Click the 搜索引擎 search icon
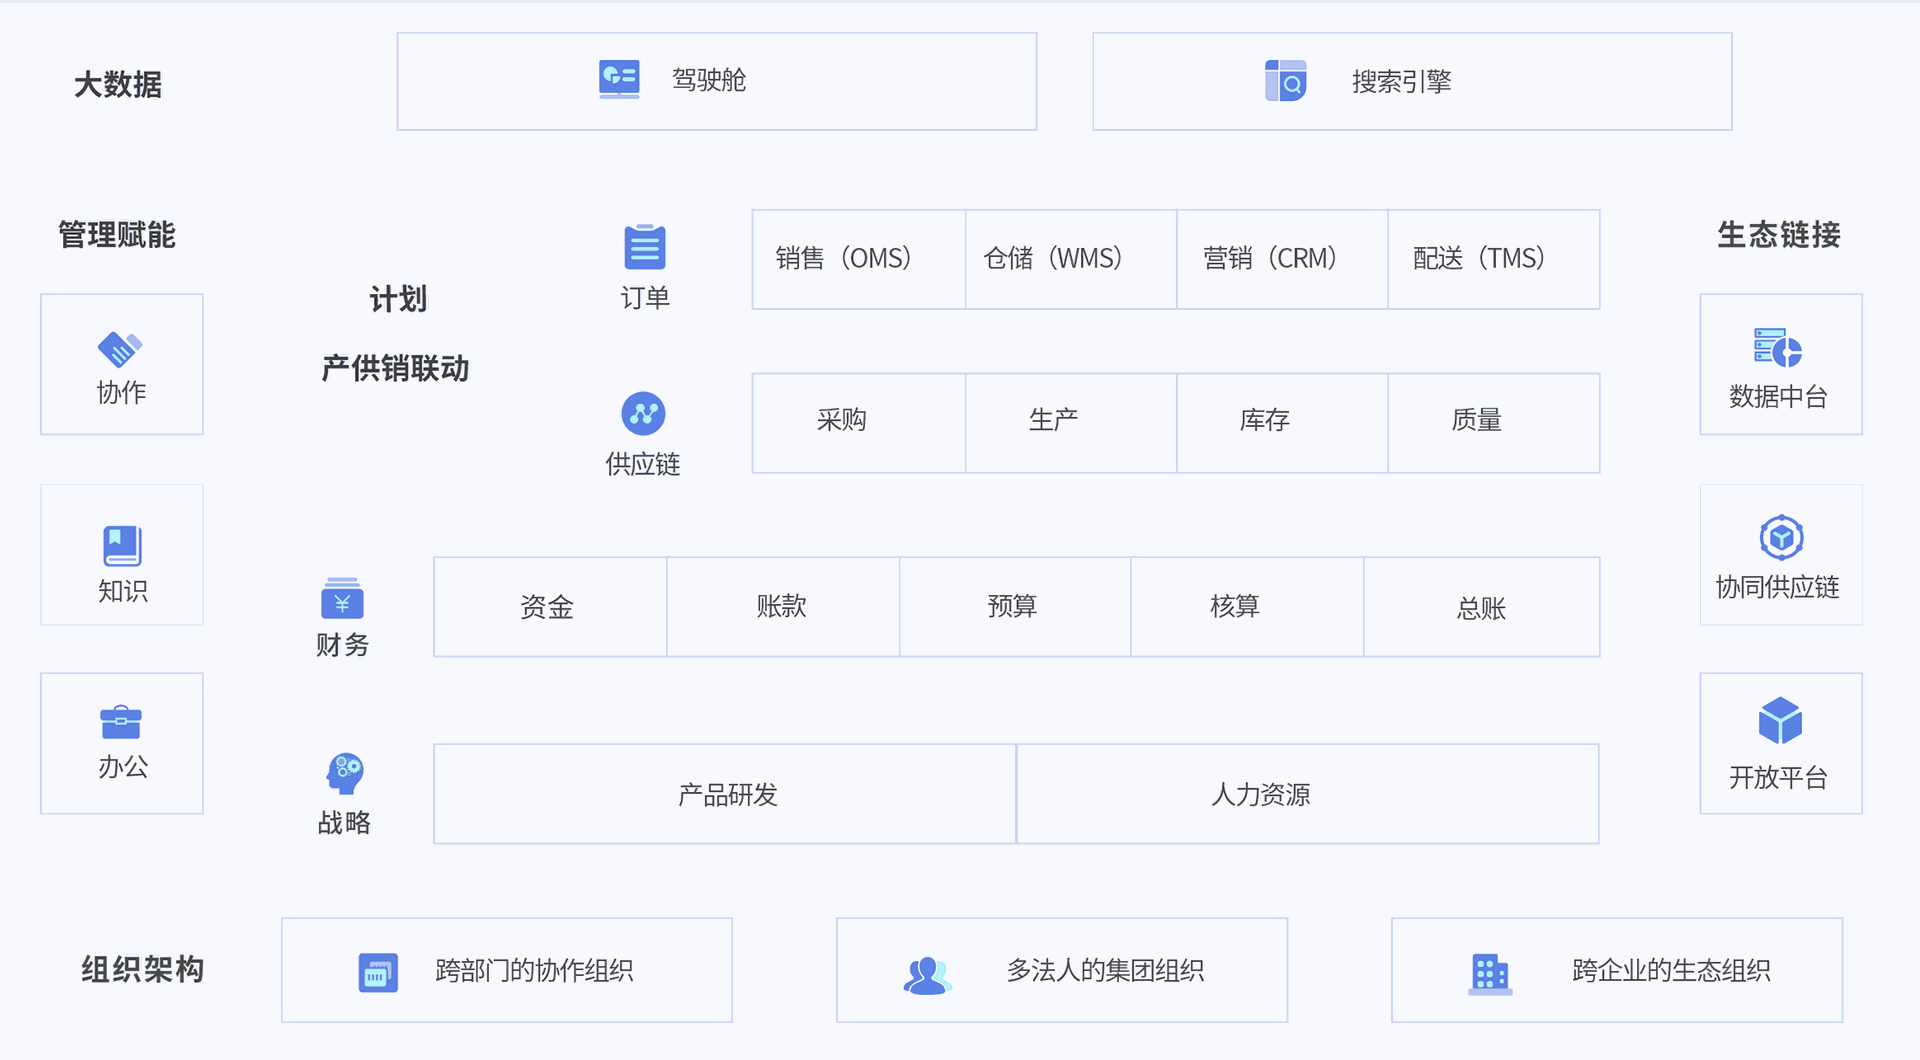1920x1060 pixels. (x=1285, y=81)
